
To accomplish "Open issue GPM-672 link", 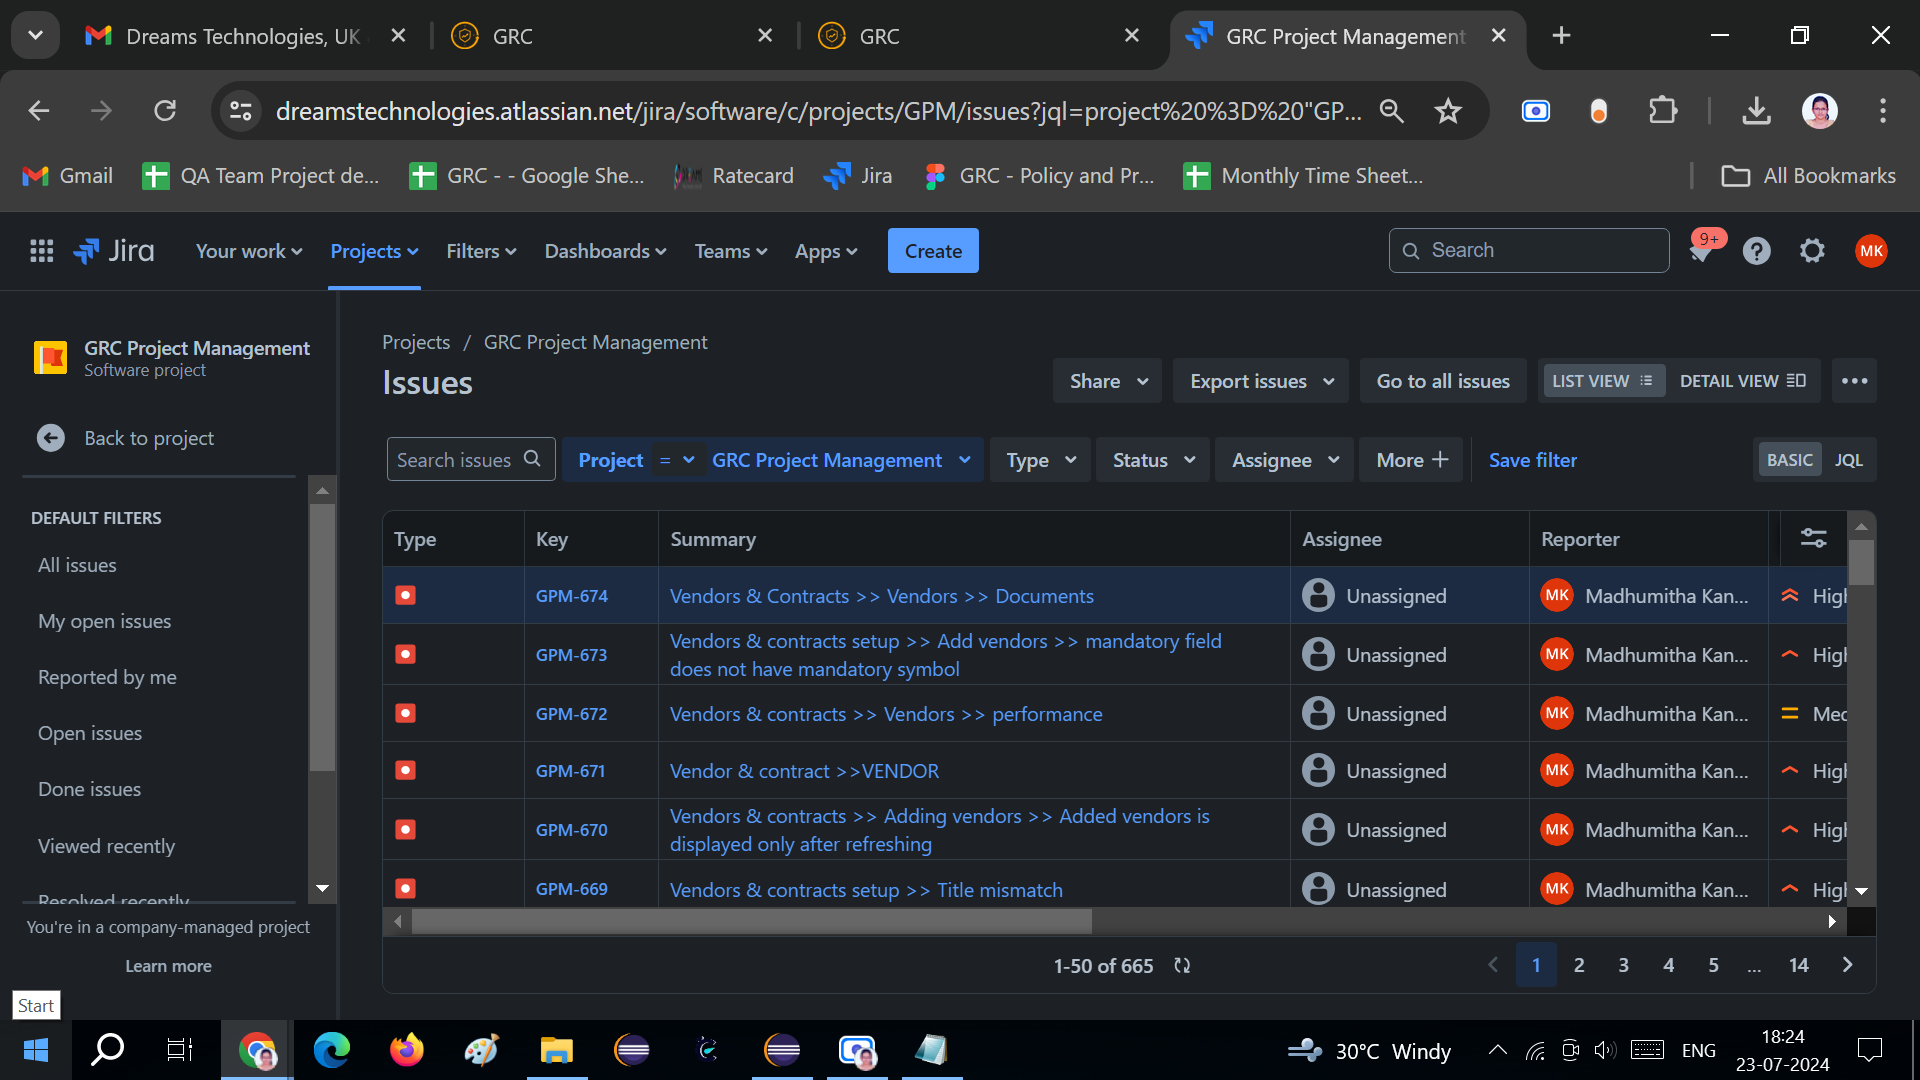I will (571, 714).
